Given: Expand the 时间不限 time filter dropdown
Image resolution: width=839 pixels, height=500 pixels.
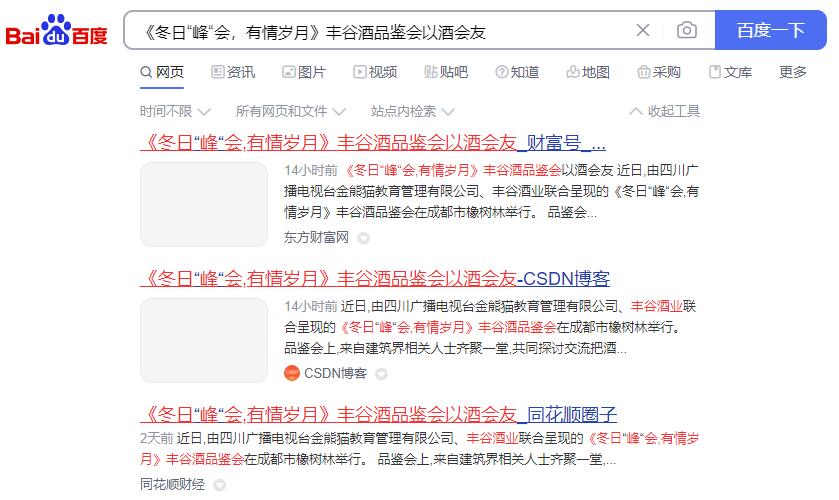Looking at the screenshot, I should point(176,111).
